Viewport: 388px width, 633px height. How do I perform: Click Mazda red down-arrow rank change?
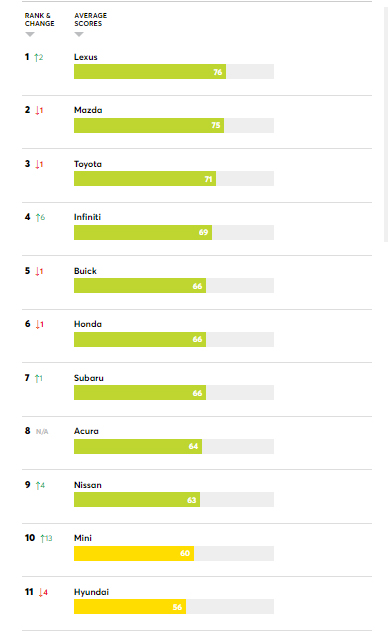[39, 110]
